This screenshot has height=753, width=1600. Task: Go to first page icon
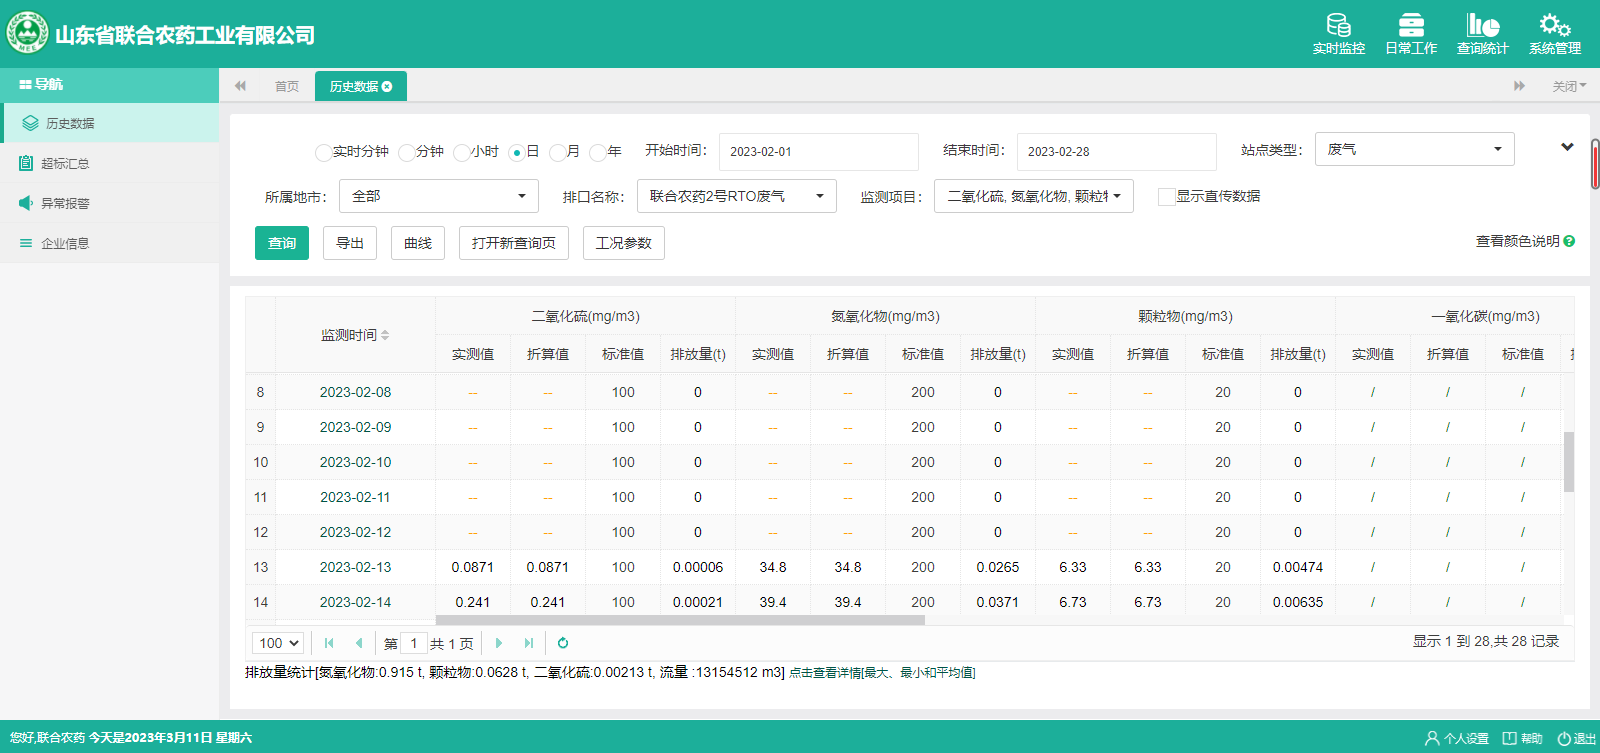click(x=329, y=643)
